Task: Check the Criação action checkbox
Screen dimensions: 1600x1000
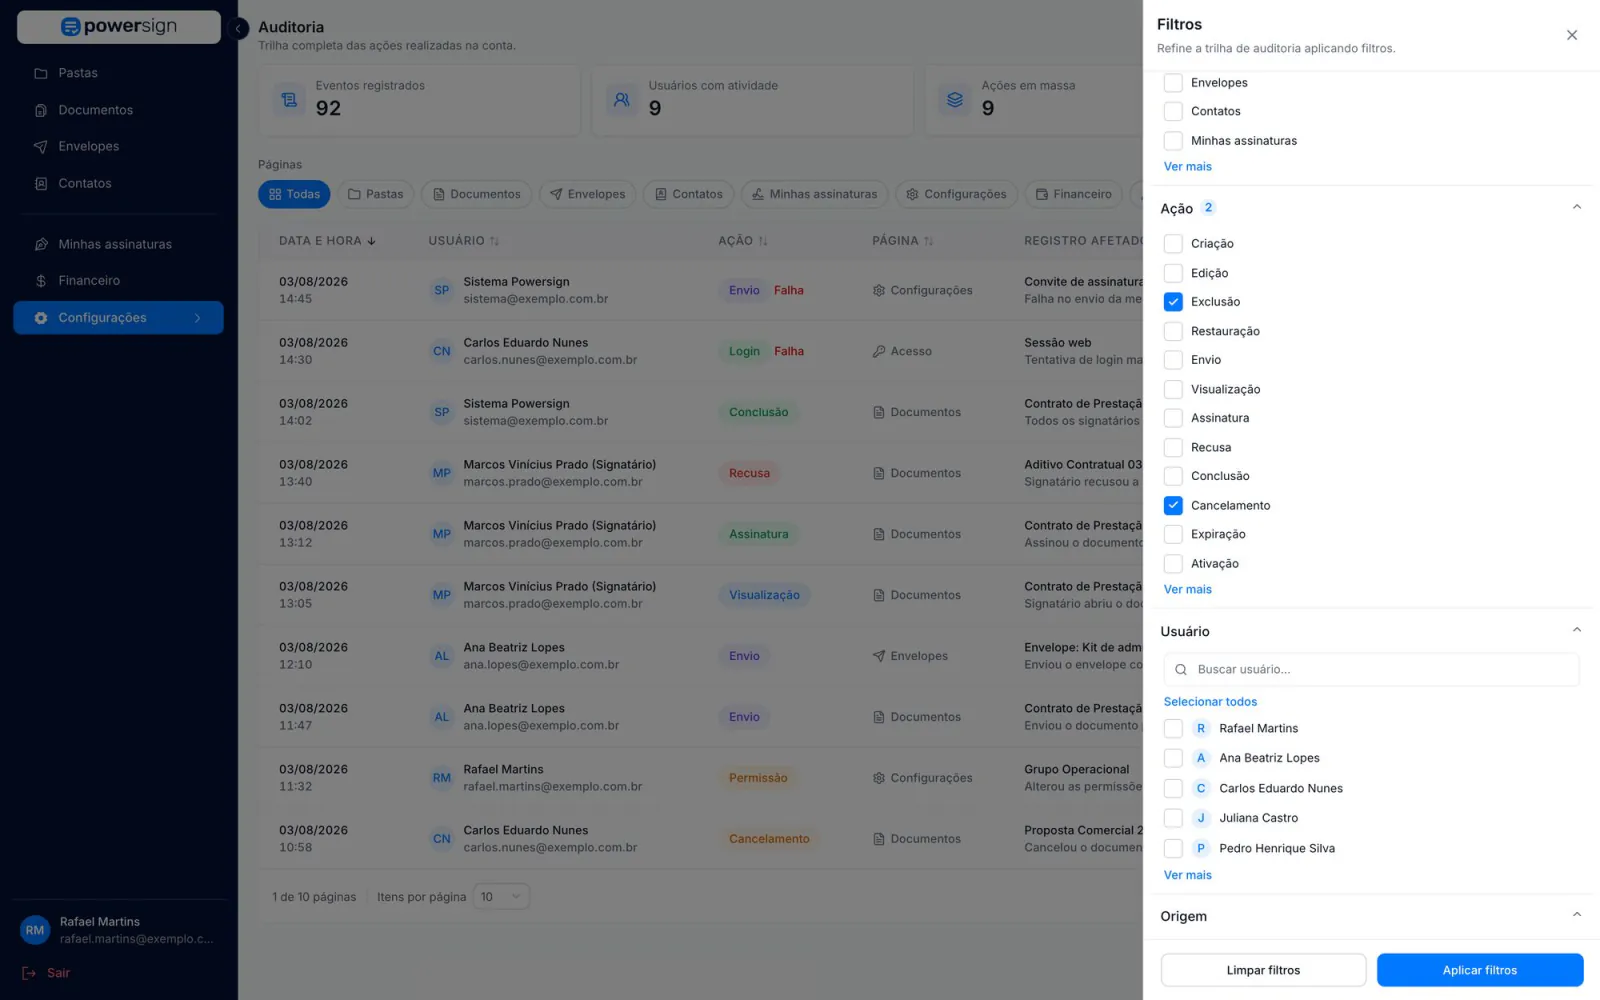Action: coord(1173,244)
